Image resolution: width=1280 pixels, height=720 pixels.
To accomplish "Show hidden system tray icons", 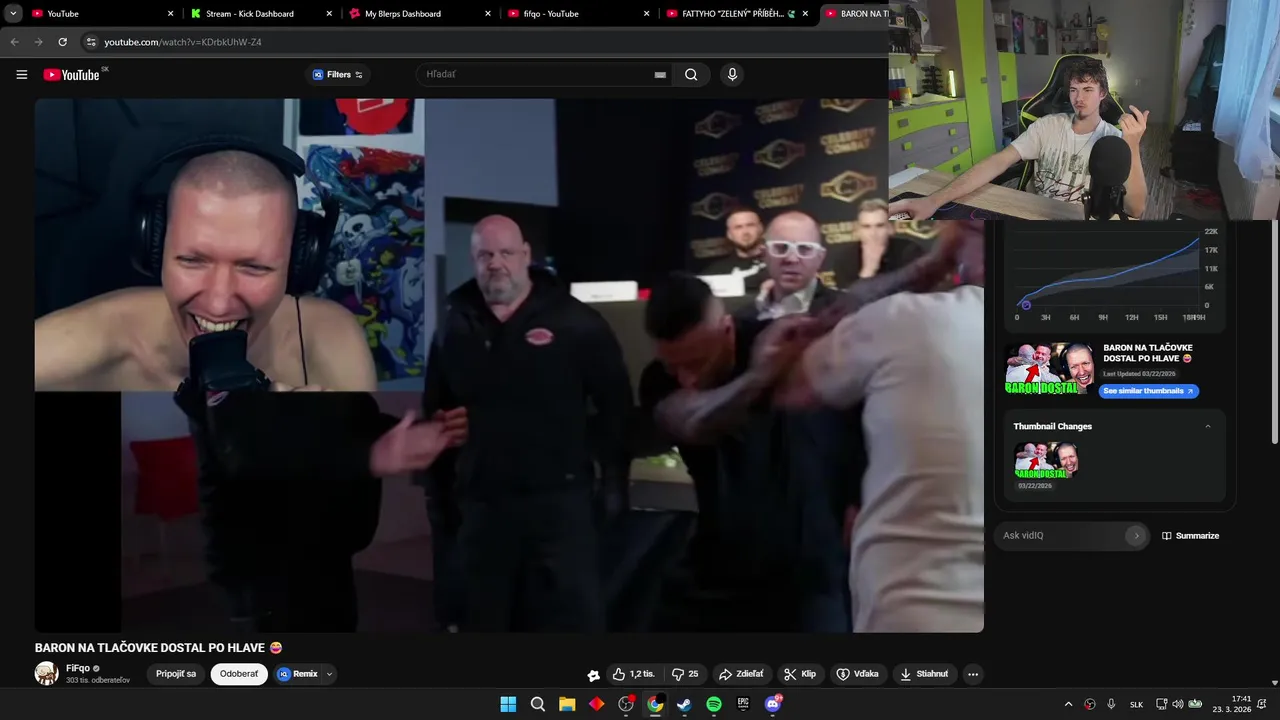I will 1068,704.
